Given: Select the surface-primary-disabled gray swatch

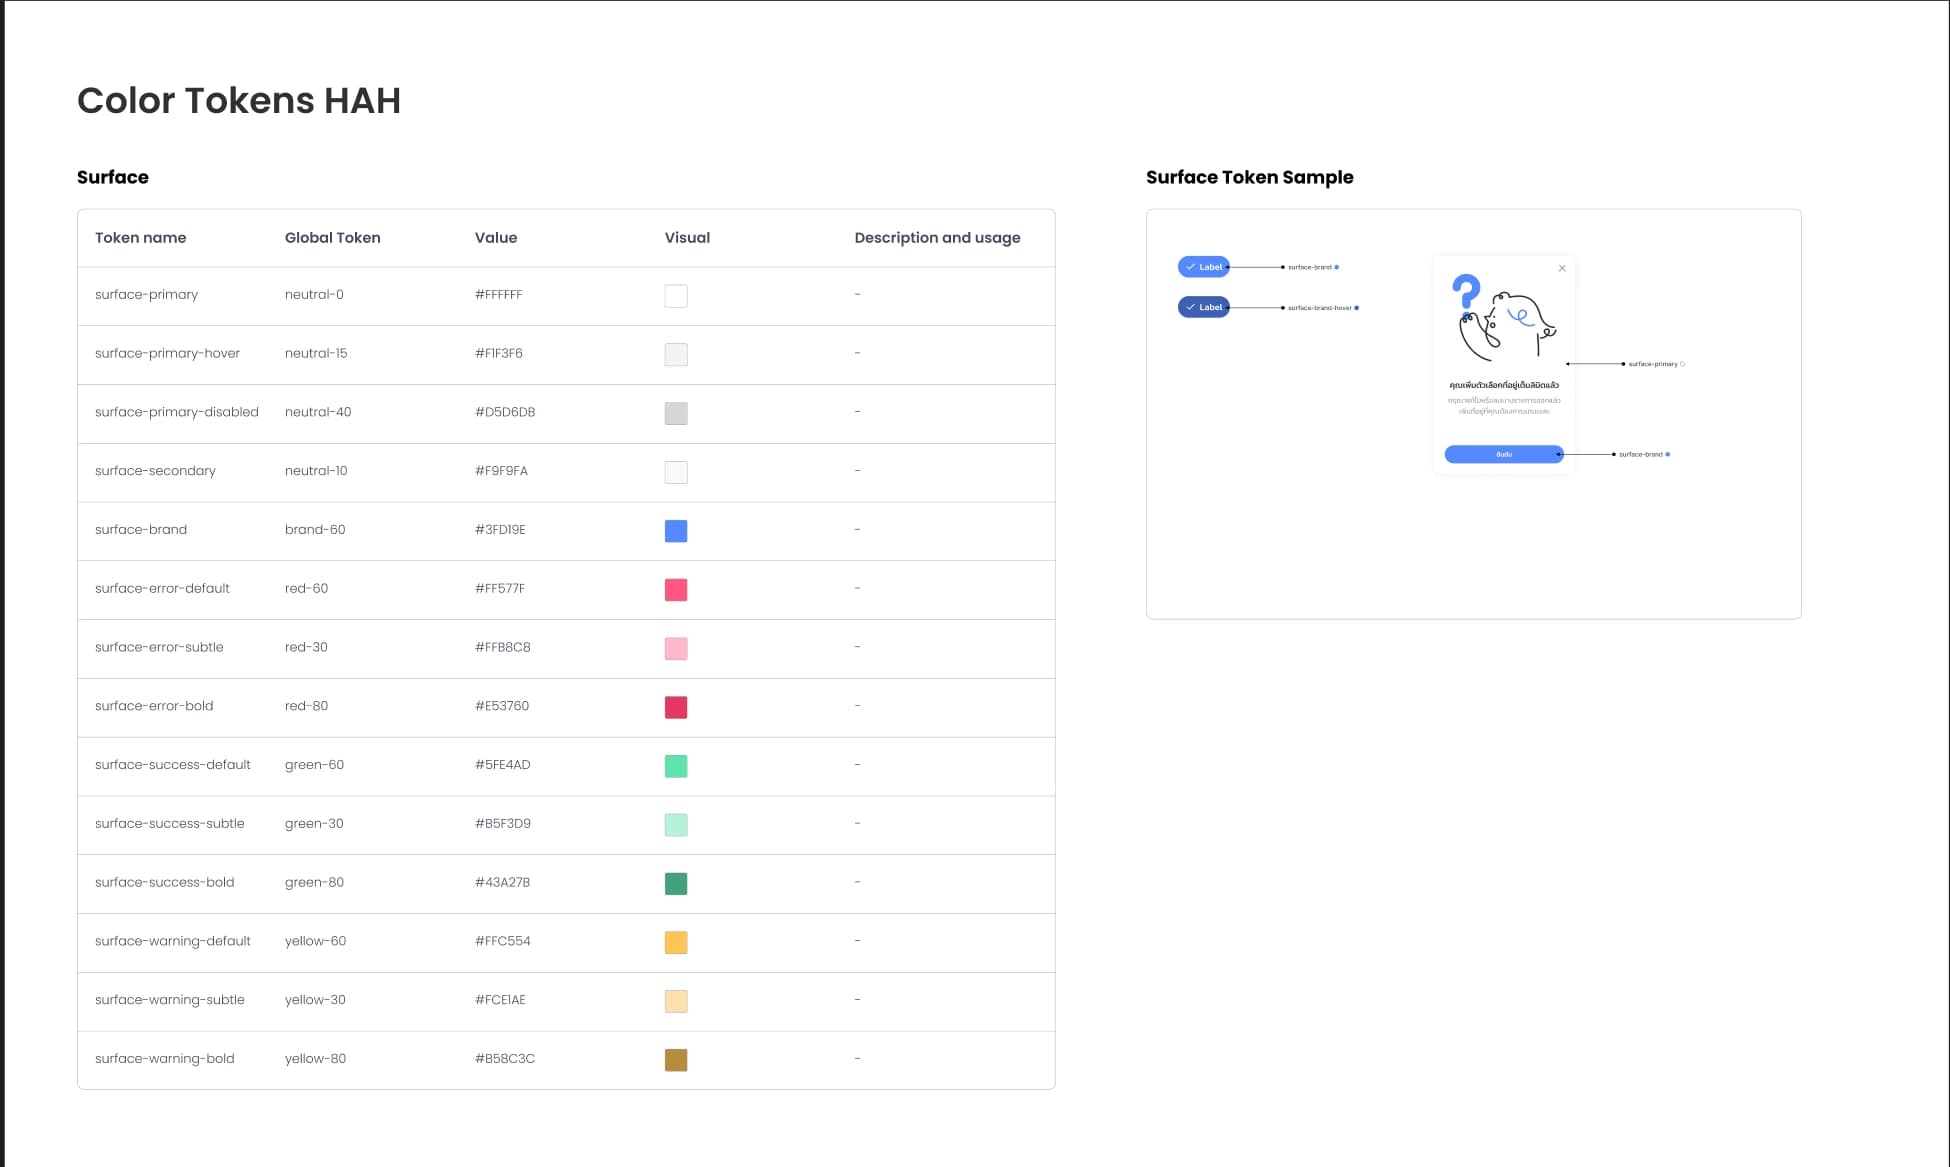Looking at the screenshot, I should click(x=676, y=414).
